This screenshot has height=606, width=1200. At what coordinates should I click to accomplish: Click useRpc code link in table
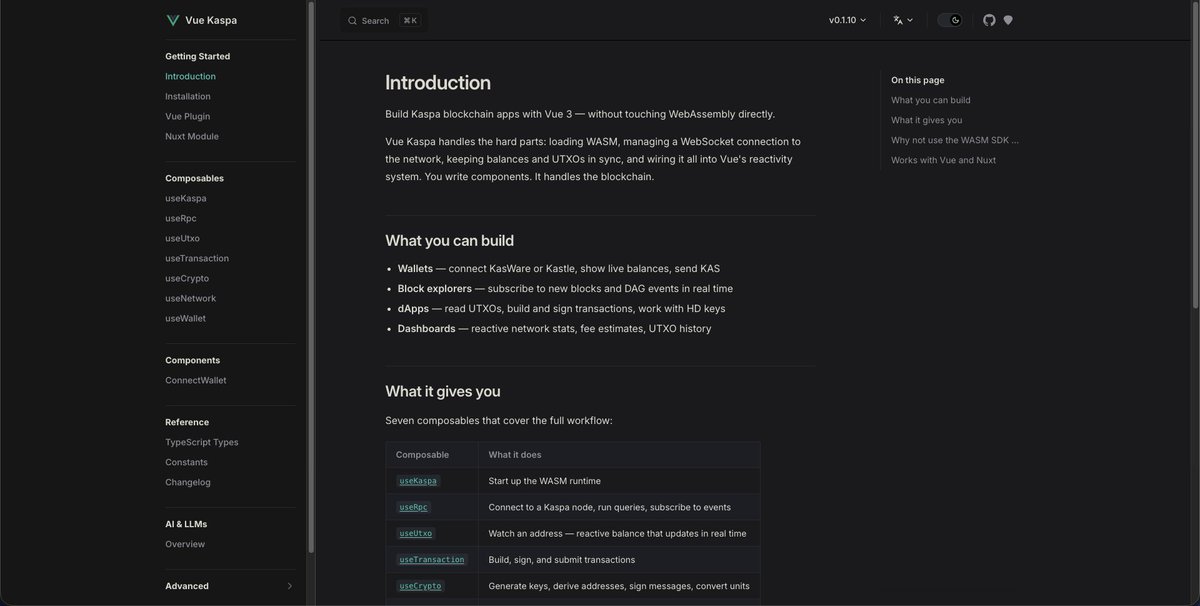click(x=413, y=507)
